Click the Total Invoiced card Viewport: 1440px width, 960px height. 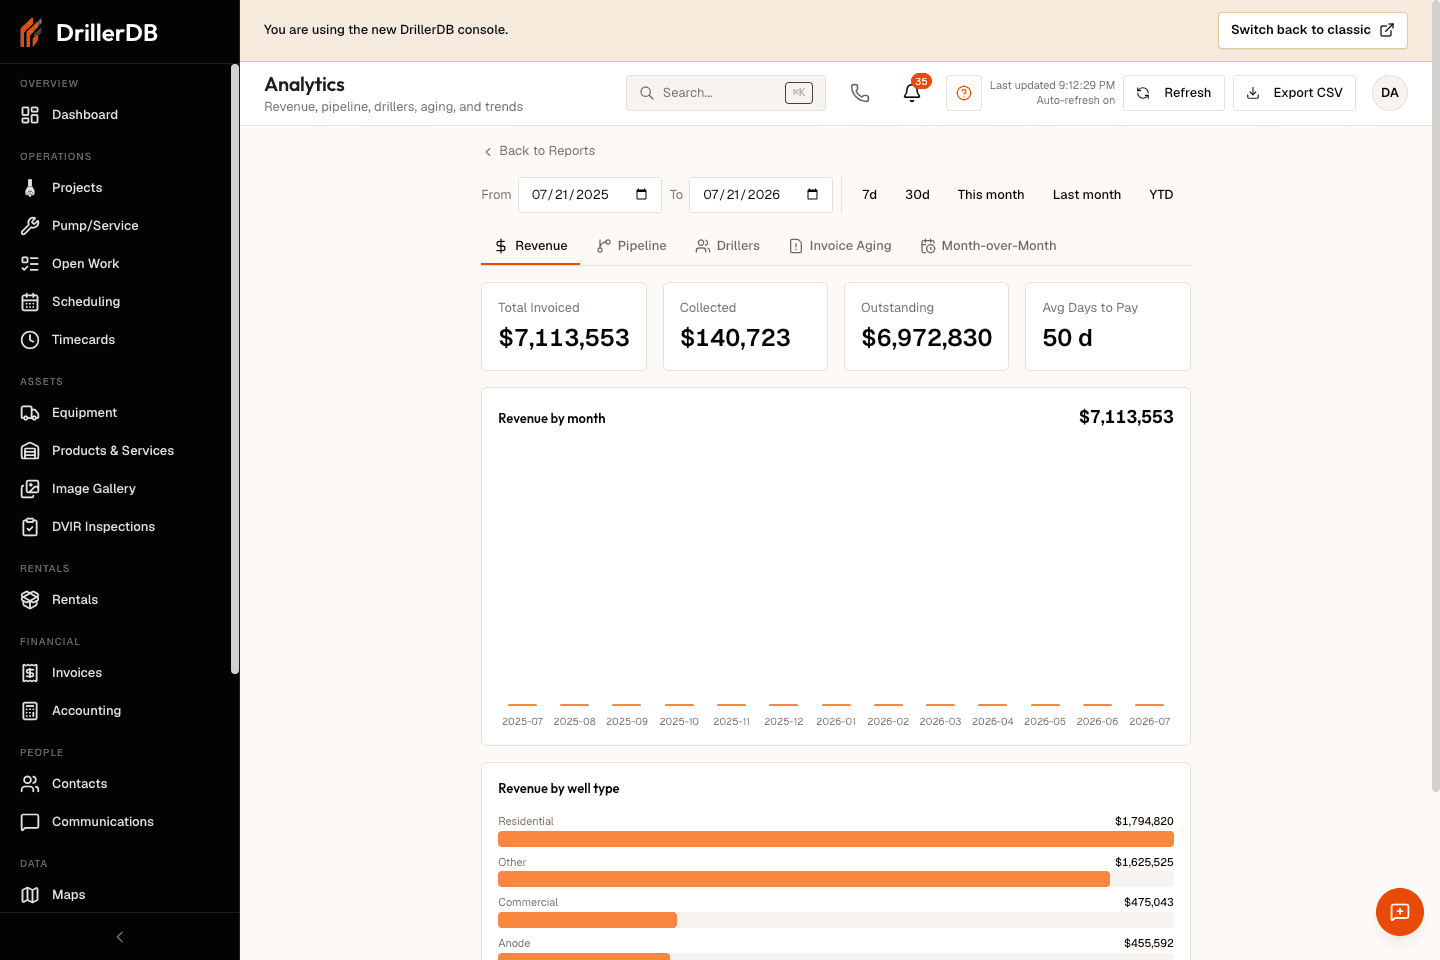coord(564,327)
